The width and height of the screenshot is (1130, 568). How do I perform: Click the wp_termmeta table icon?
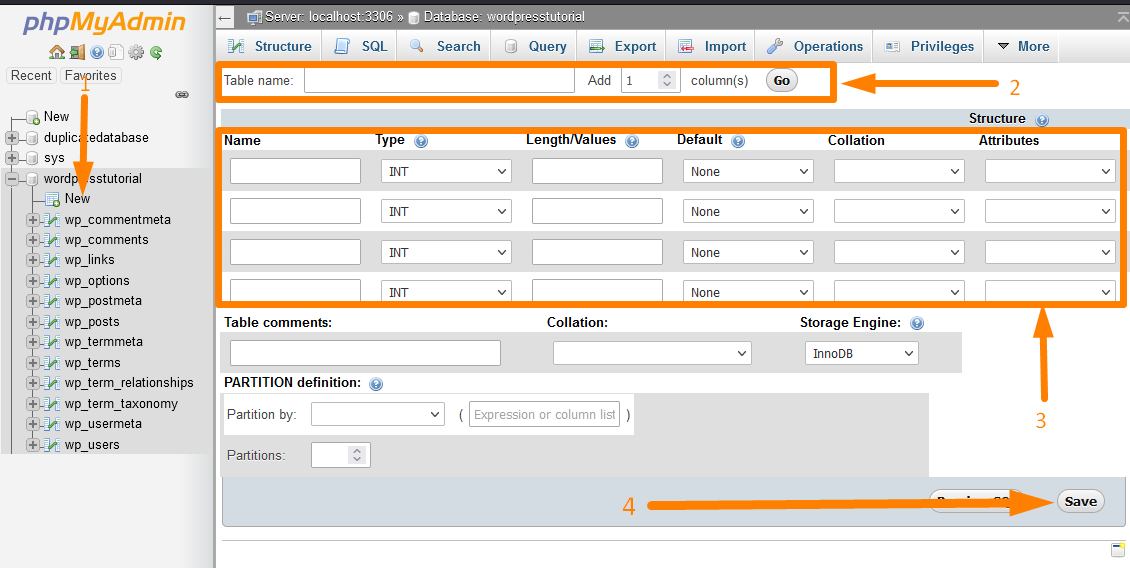coord(51,342)
